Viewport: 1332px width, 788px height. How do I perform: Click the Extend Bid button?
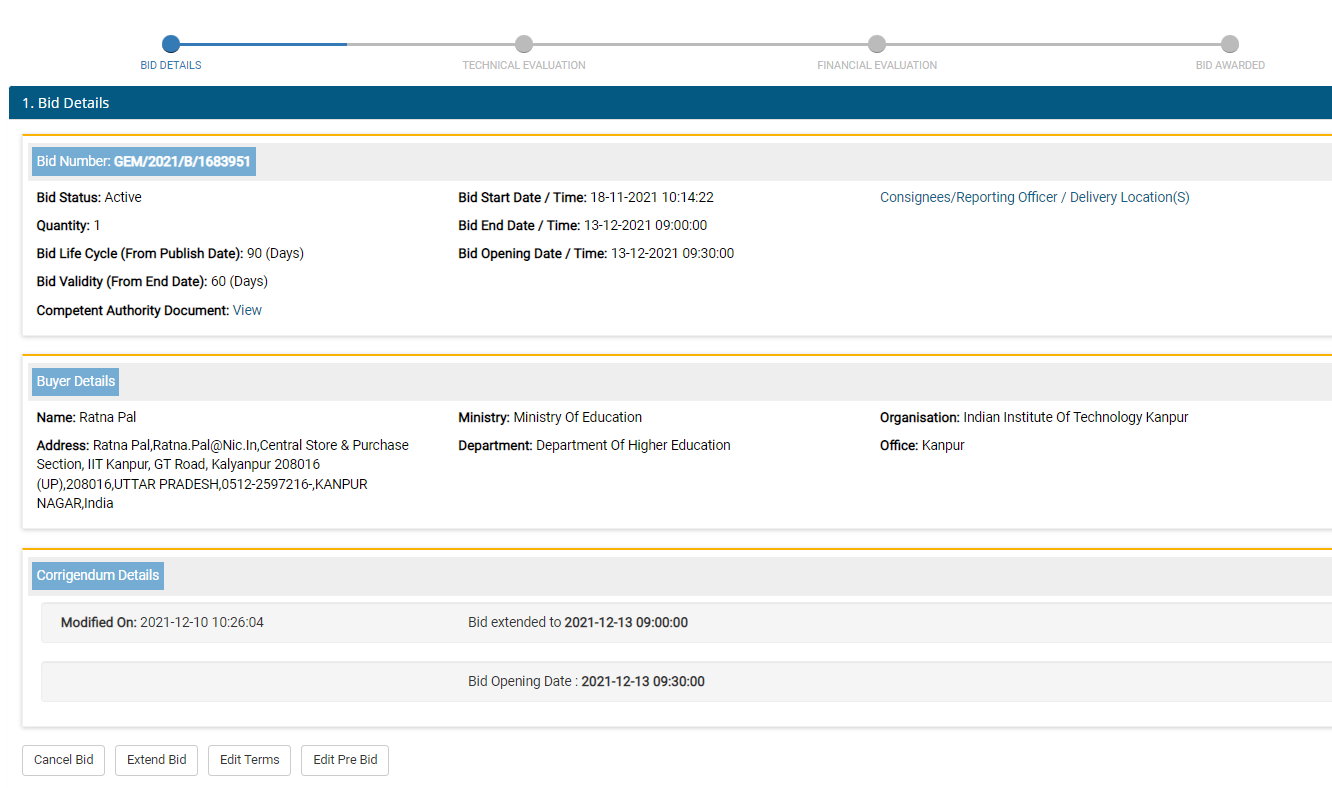point(157,760)
